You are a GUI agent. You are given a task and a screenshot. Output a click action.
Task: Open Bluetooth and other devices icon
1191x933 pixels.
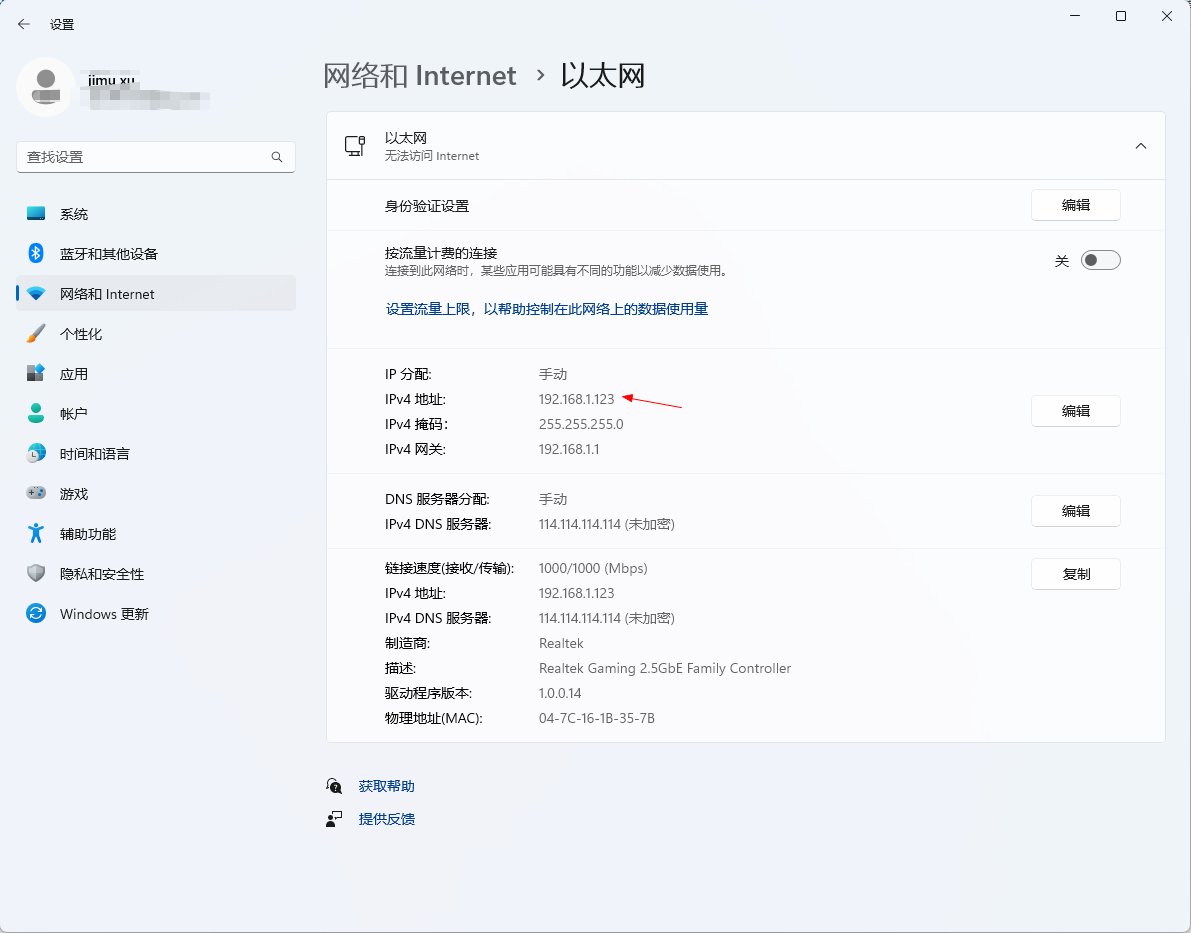coord(36,254)
